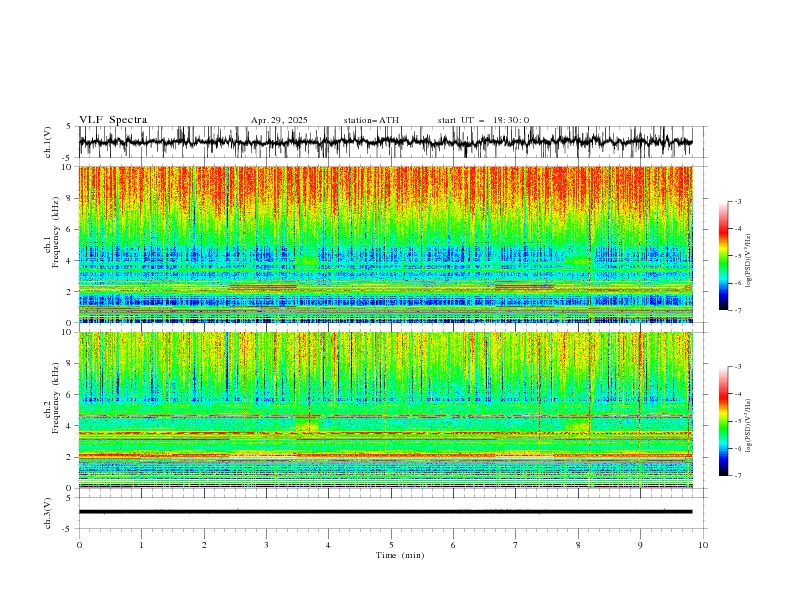
Task: Click the ch.1 frequency tick "6"
Action: [70, 229]
